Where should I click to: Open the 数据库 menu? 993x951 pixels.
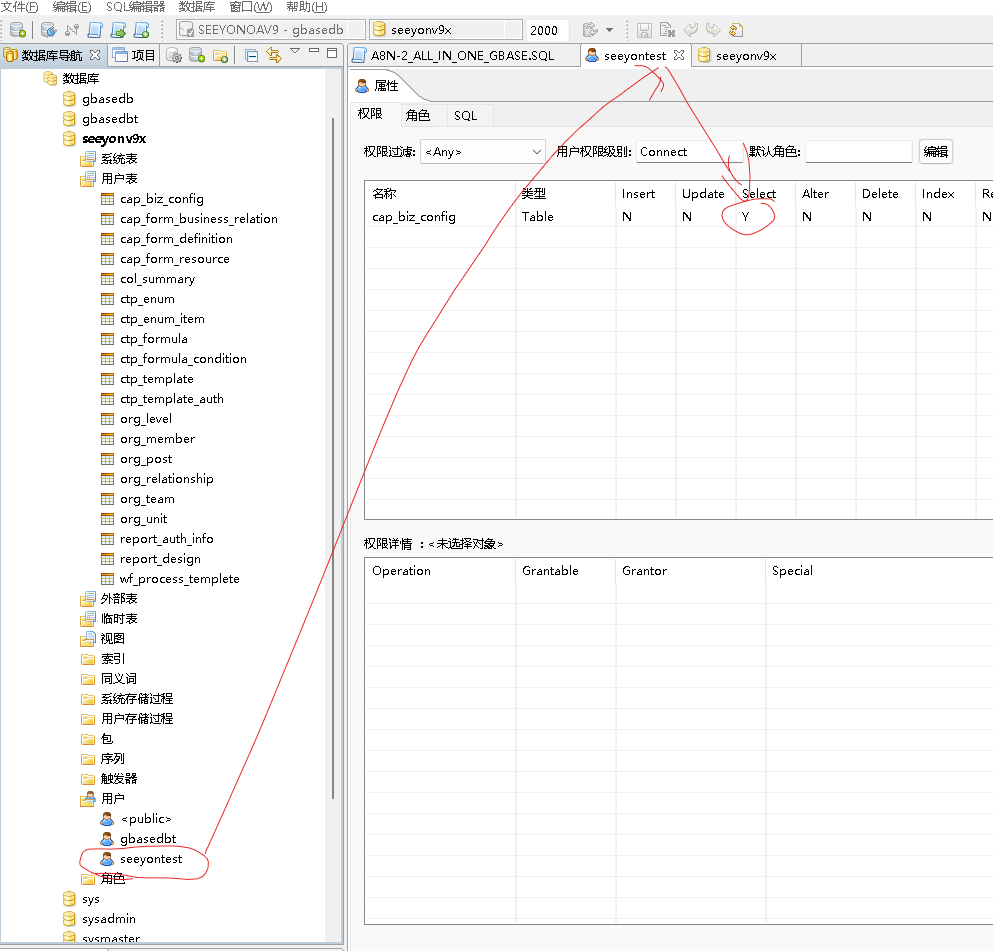coord(197,7)
